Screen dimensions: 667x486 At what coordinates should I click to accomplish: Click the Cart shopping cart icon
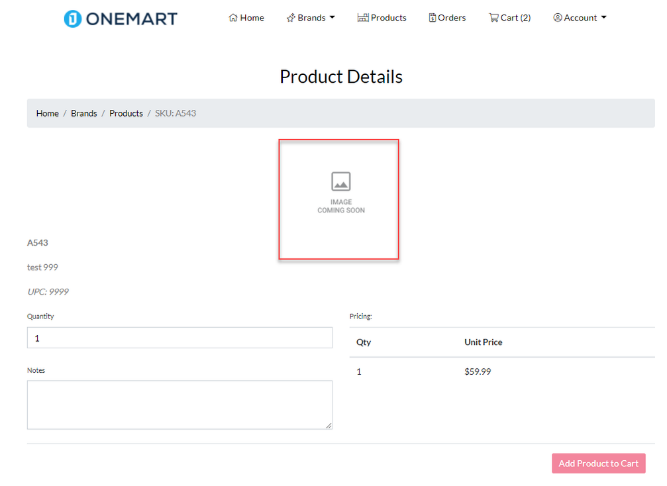coord(493,18)
